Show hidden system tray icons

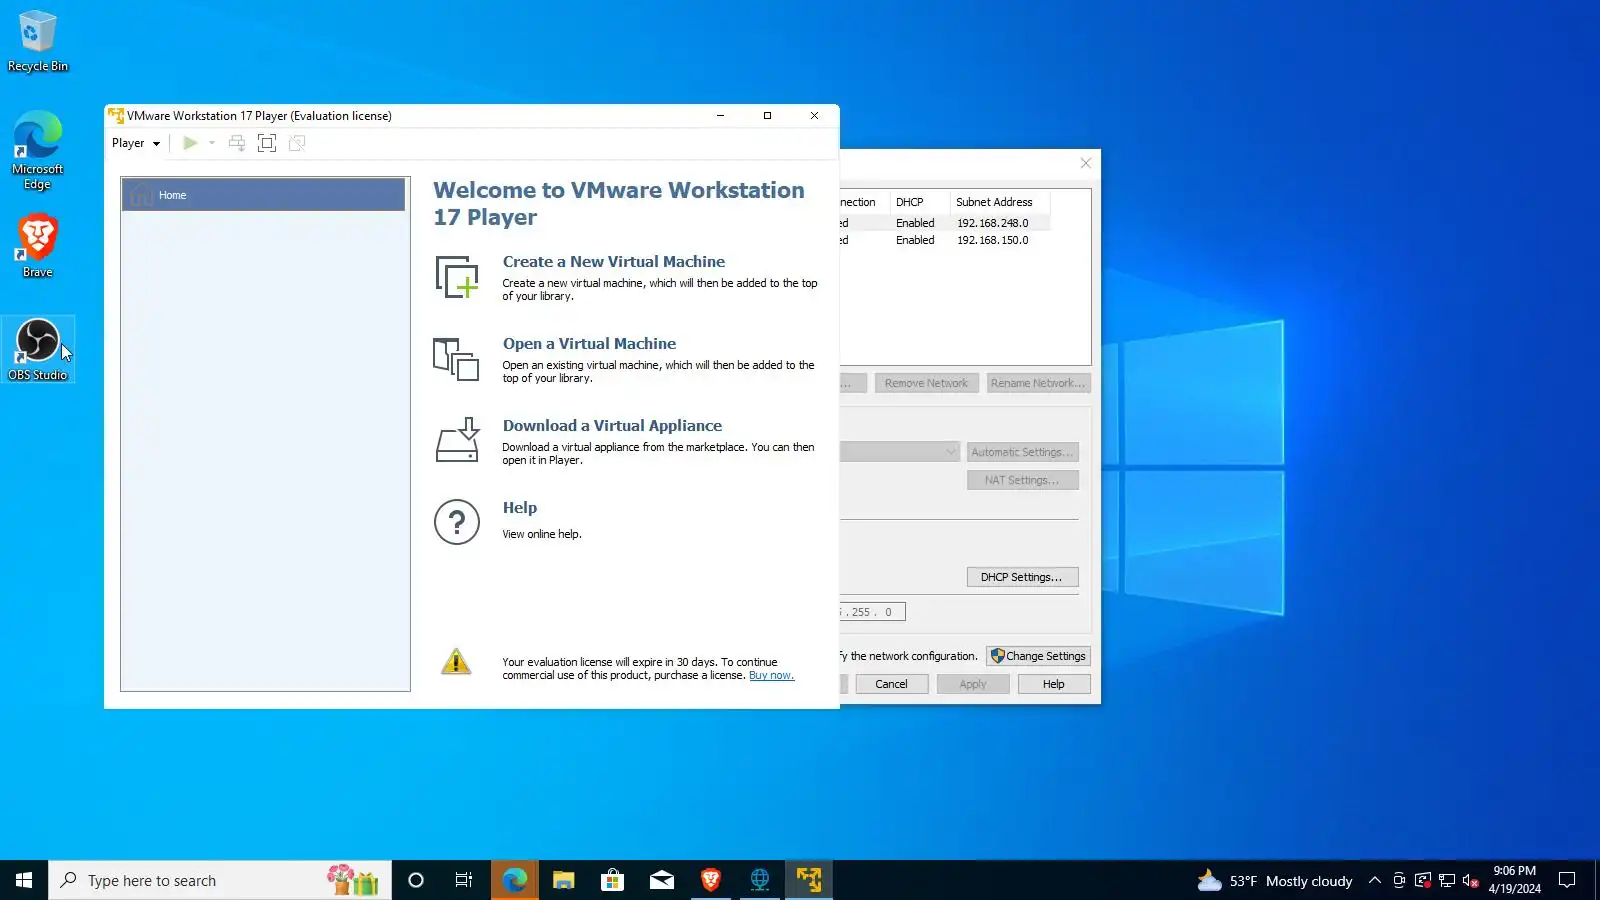1375,880
